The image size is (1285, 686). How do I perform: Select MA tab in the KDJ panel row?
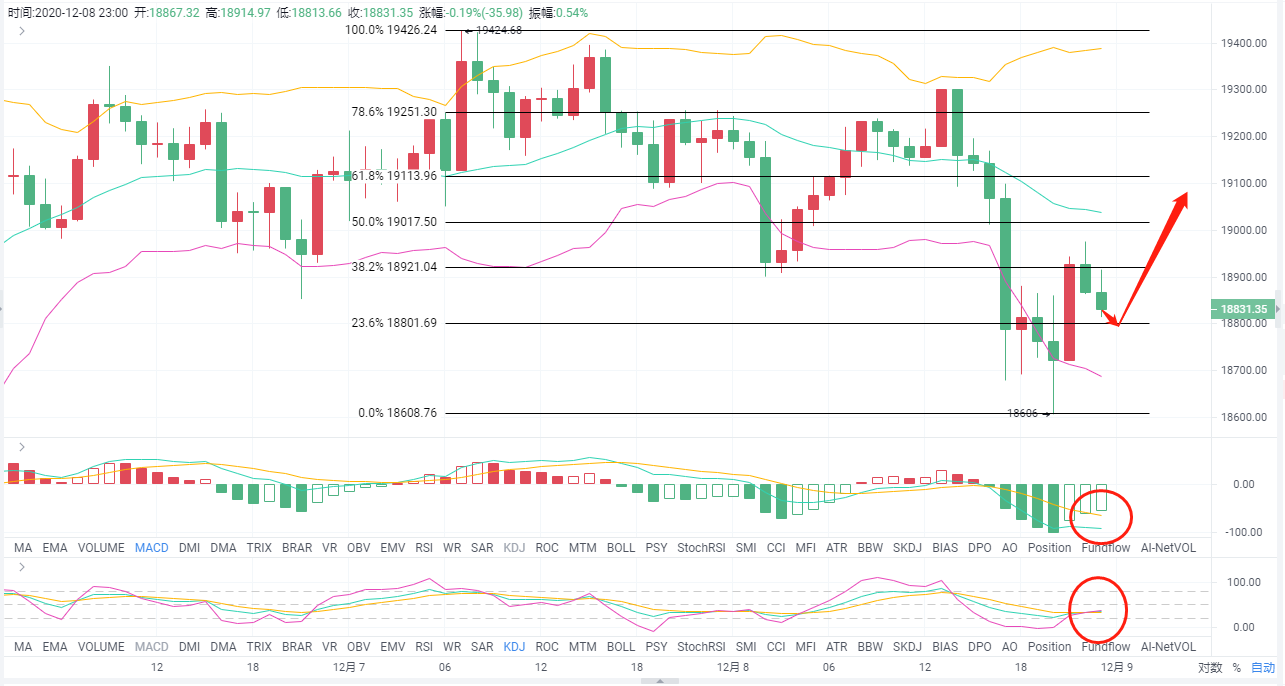pyautogui.click(x=24, y=647)
